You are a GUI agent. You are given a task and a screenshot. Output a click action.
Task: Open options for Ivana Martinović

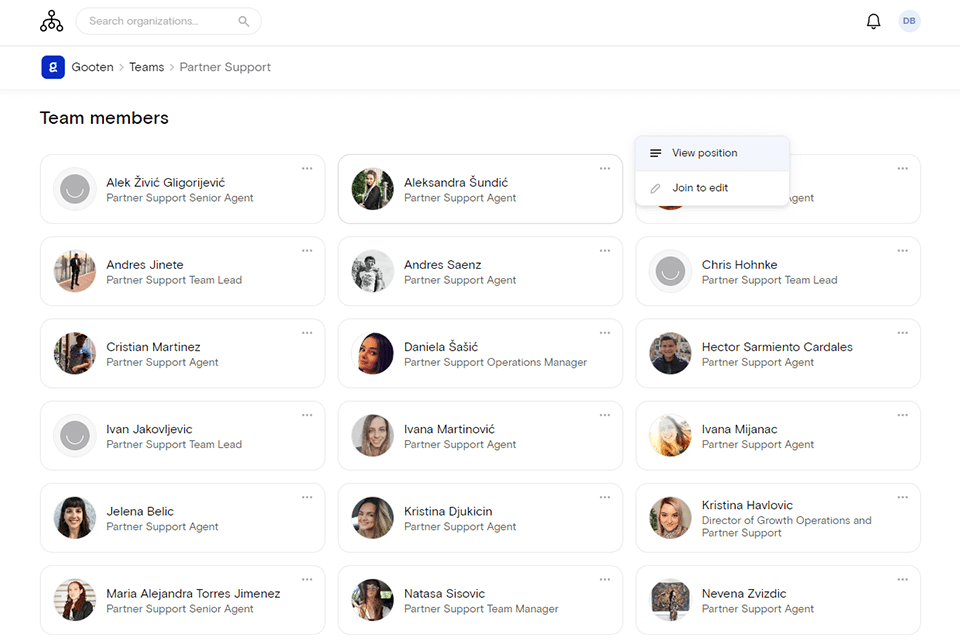point(604,415)
